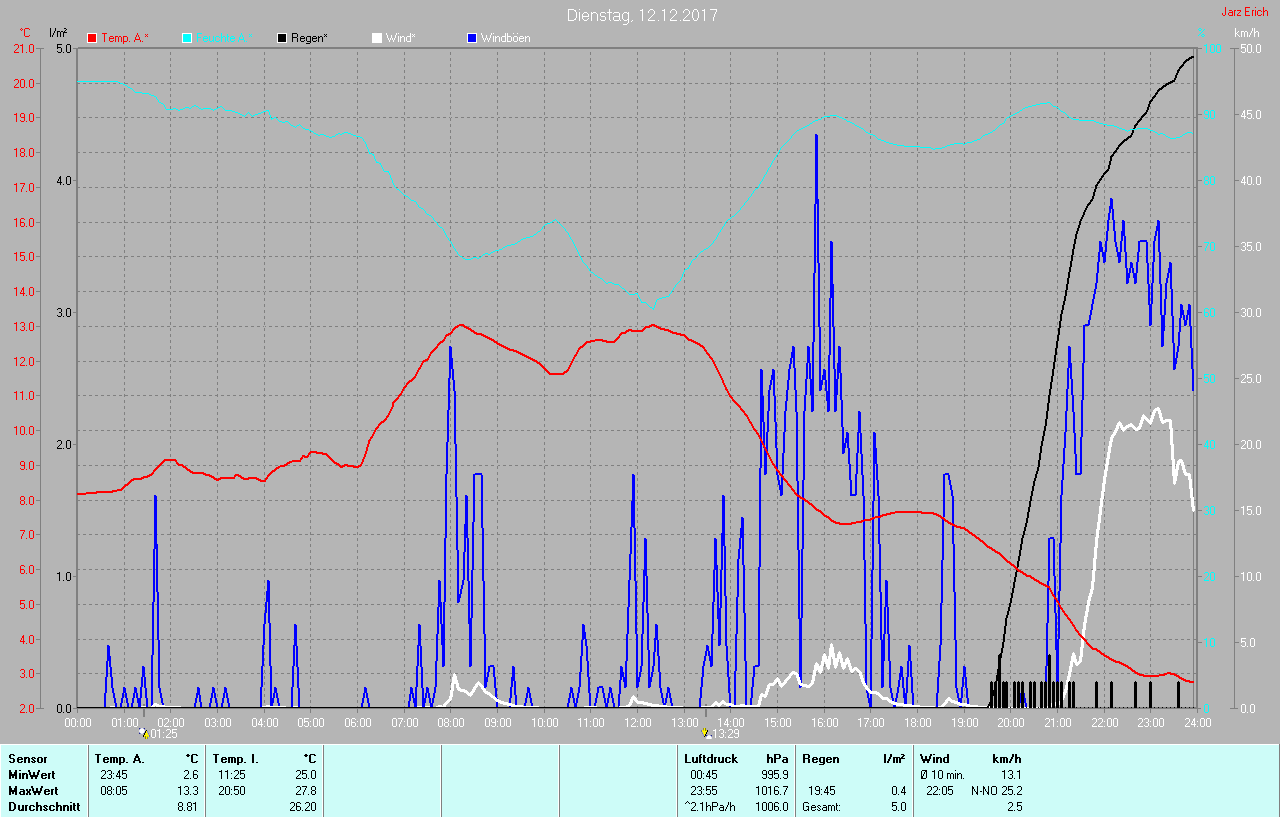Viewport: 1280px width, 817px height.
Task: Click the 'Ø 10 min.' wind label
Action: coord(943,775)
